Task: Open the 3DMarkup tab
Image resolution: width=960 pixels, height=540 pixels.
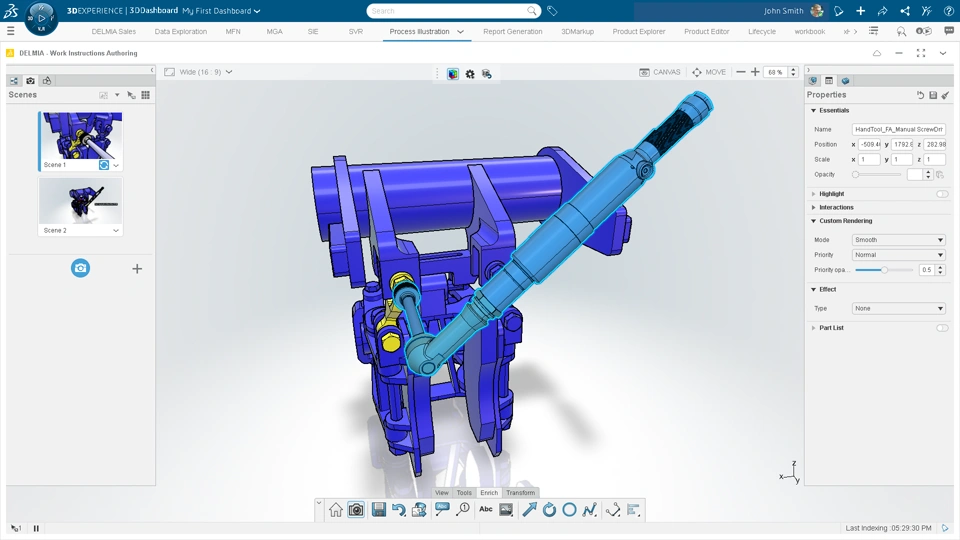Action: 577,32
